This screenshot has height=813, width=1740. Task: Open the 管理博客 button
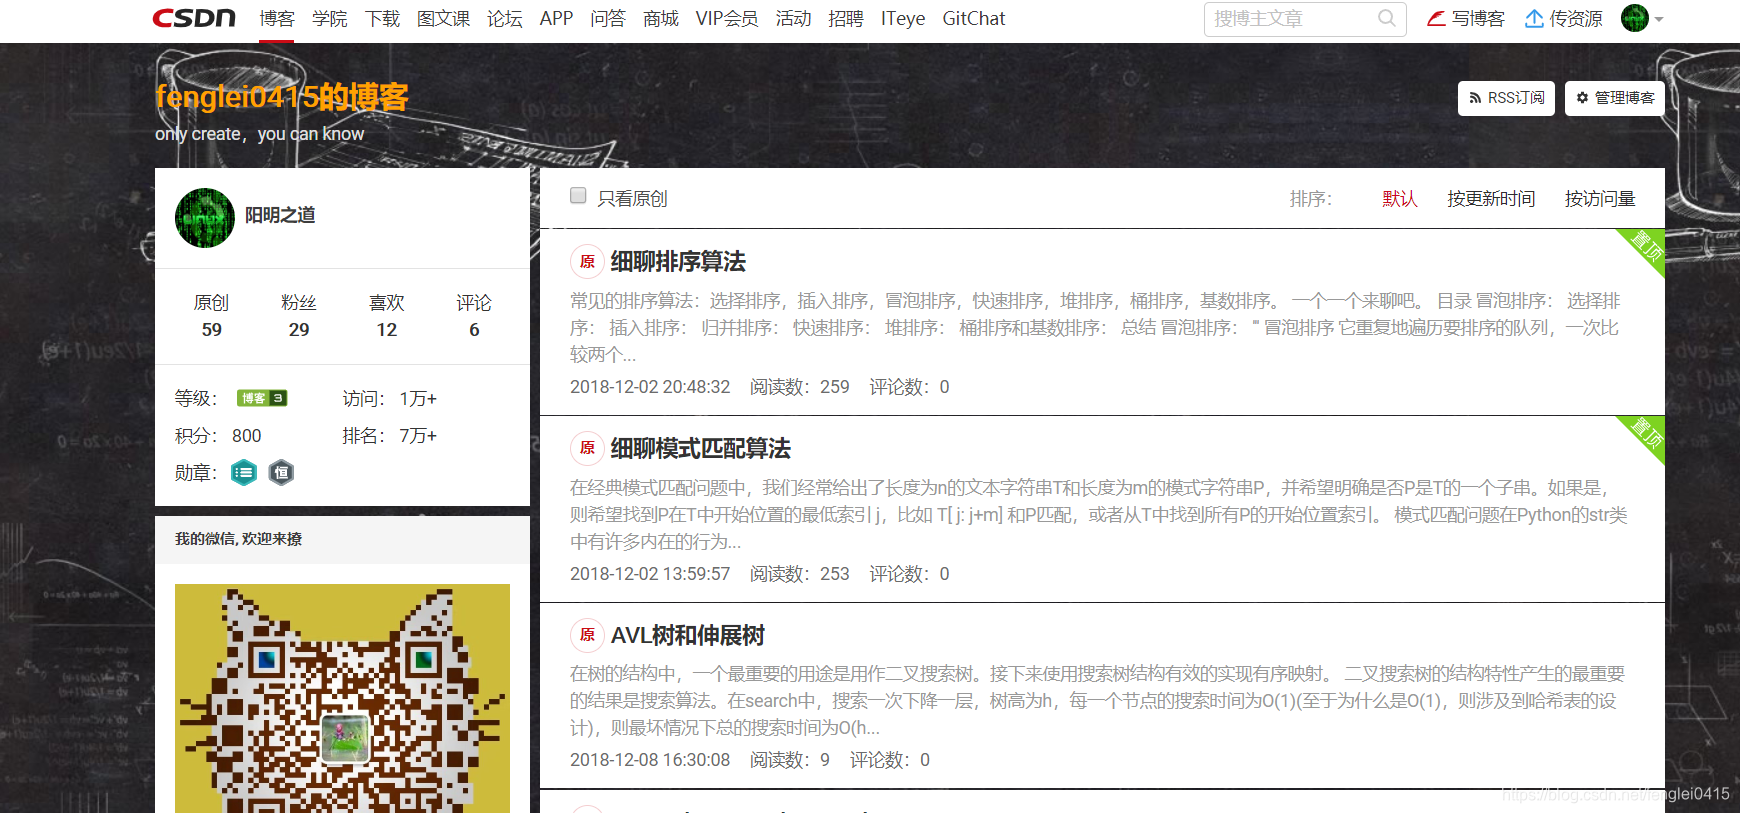1614,98
